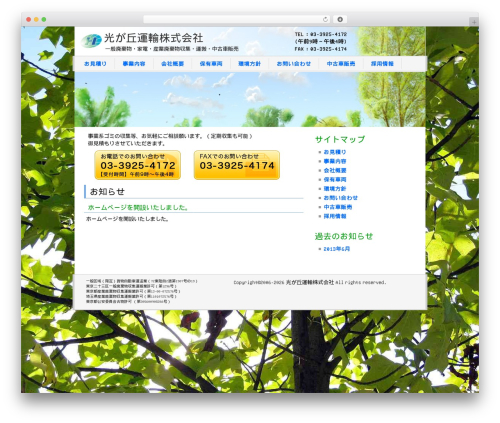This screenshot has width=500, height=423.
Task: Open the green ホームページを開設いたしました。 news headline
Action: (138, 207)
